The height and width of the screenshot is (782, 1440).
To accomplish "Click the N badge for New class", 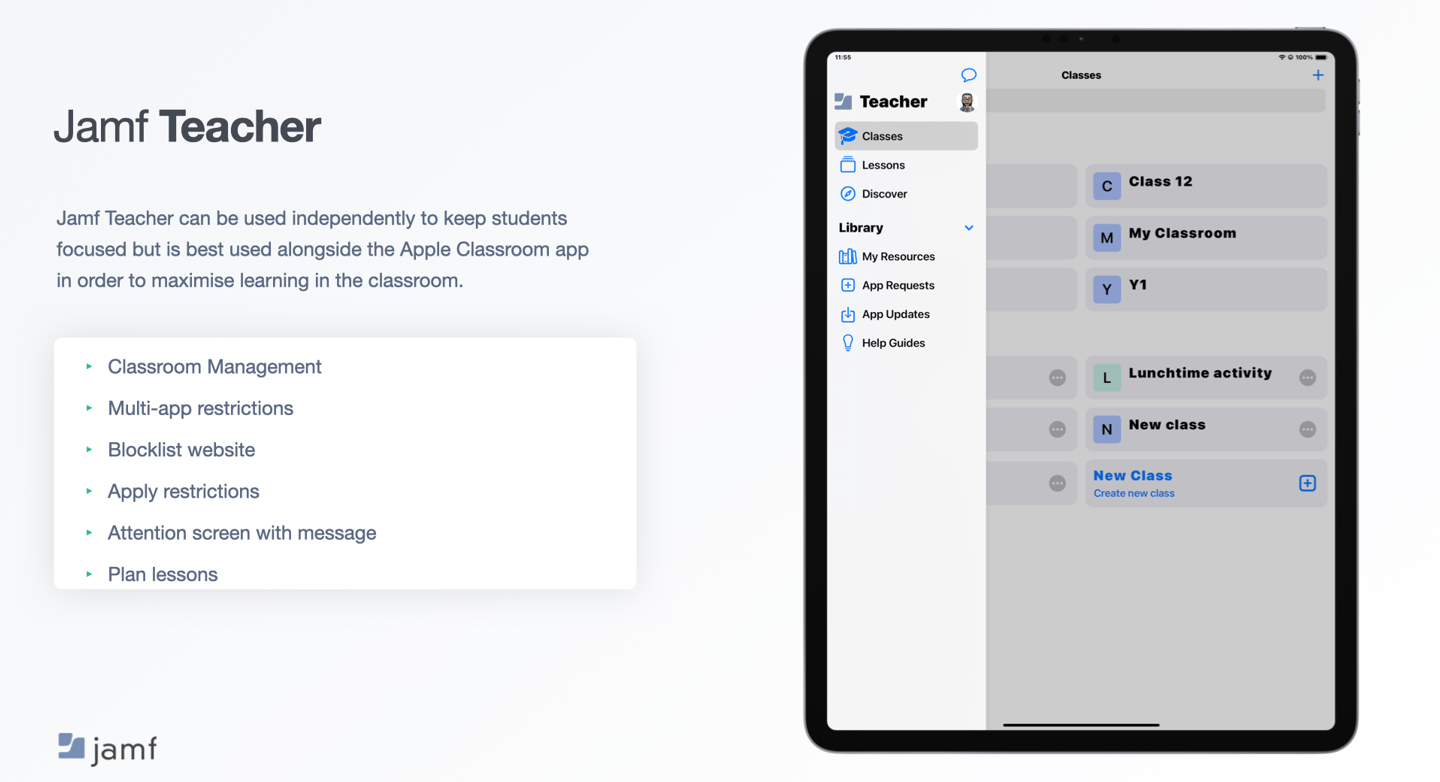I will (1107, 430).
